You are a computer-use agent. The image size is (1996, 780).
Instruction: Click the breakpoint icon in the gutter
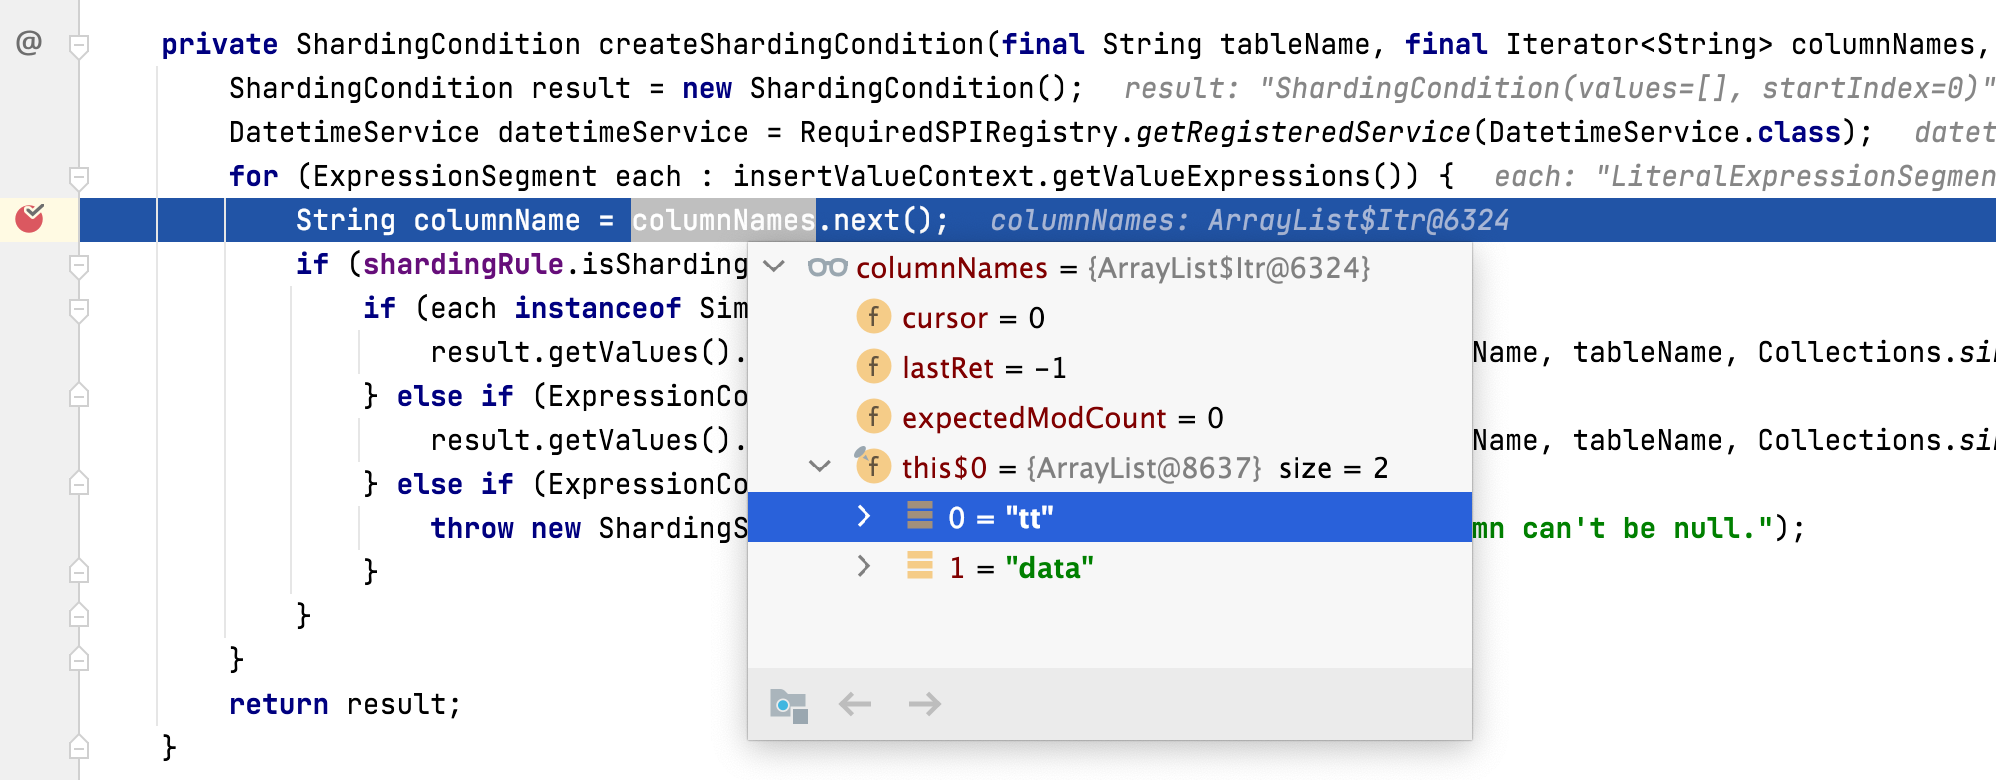(30, 217)
